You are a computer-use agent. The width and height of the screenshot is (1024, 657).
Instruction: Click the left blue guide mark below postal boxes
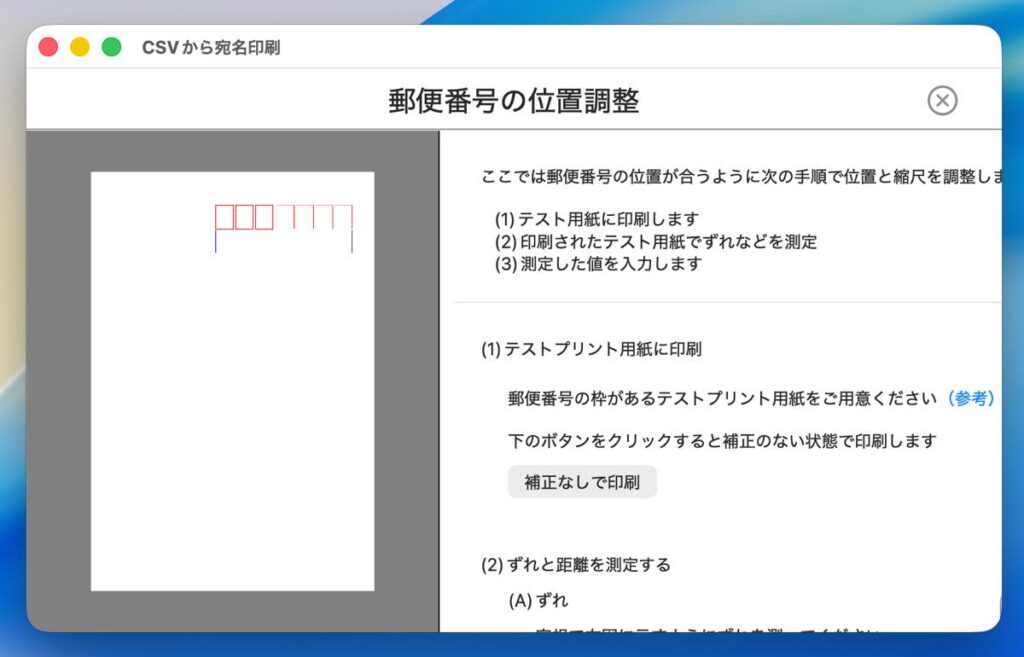[x=216, y=242]
